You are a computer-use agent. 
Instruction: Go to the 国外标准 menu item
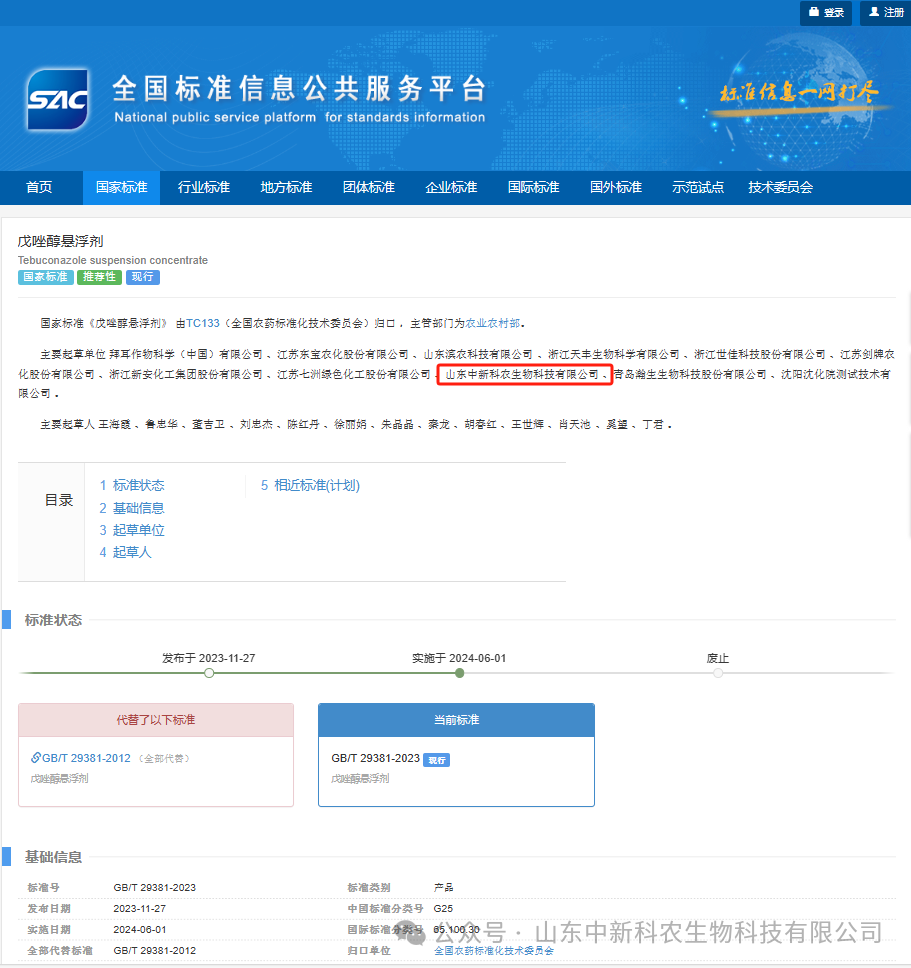pyautogui.click(x=616, y=187)
